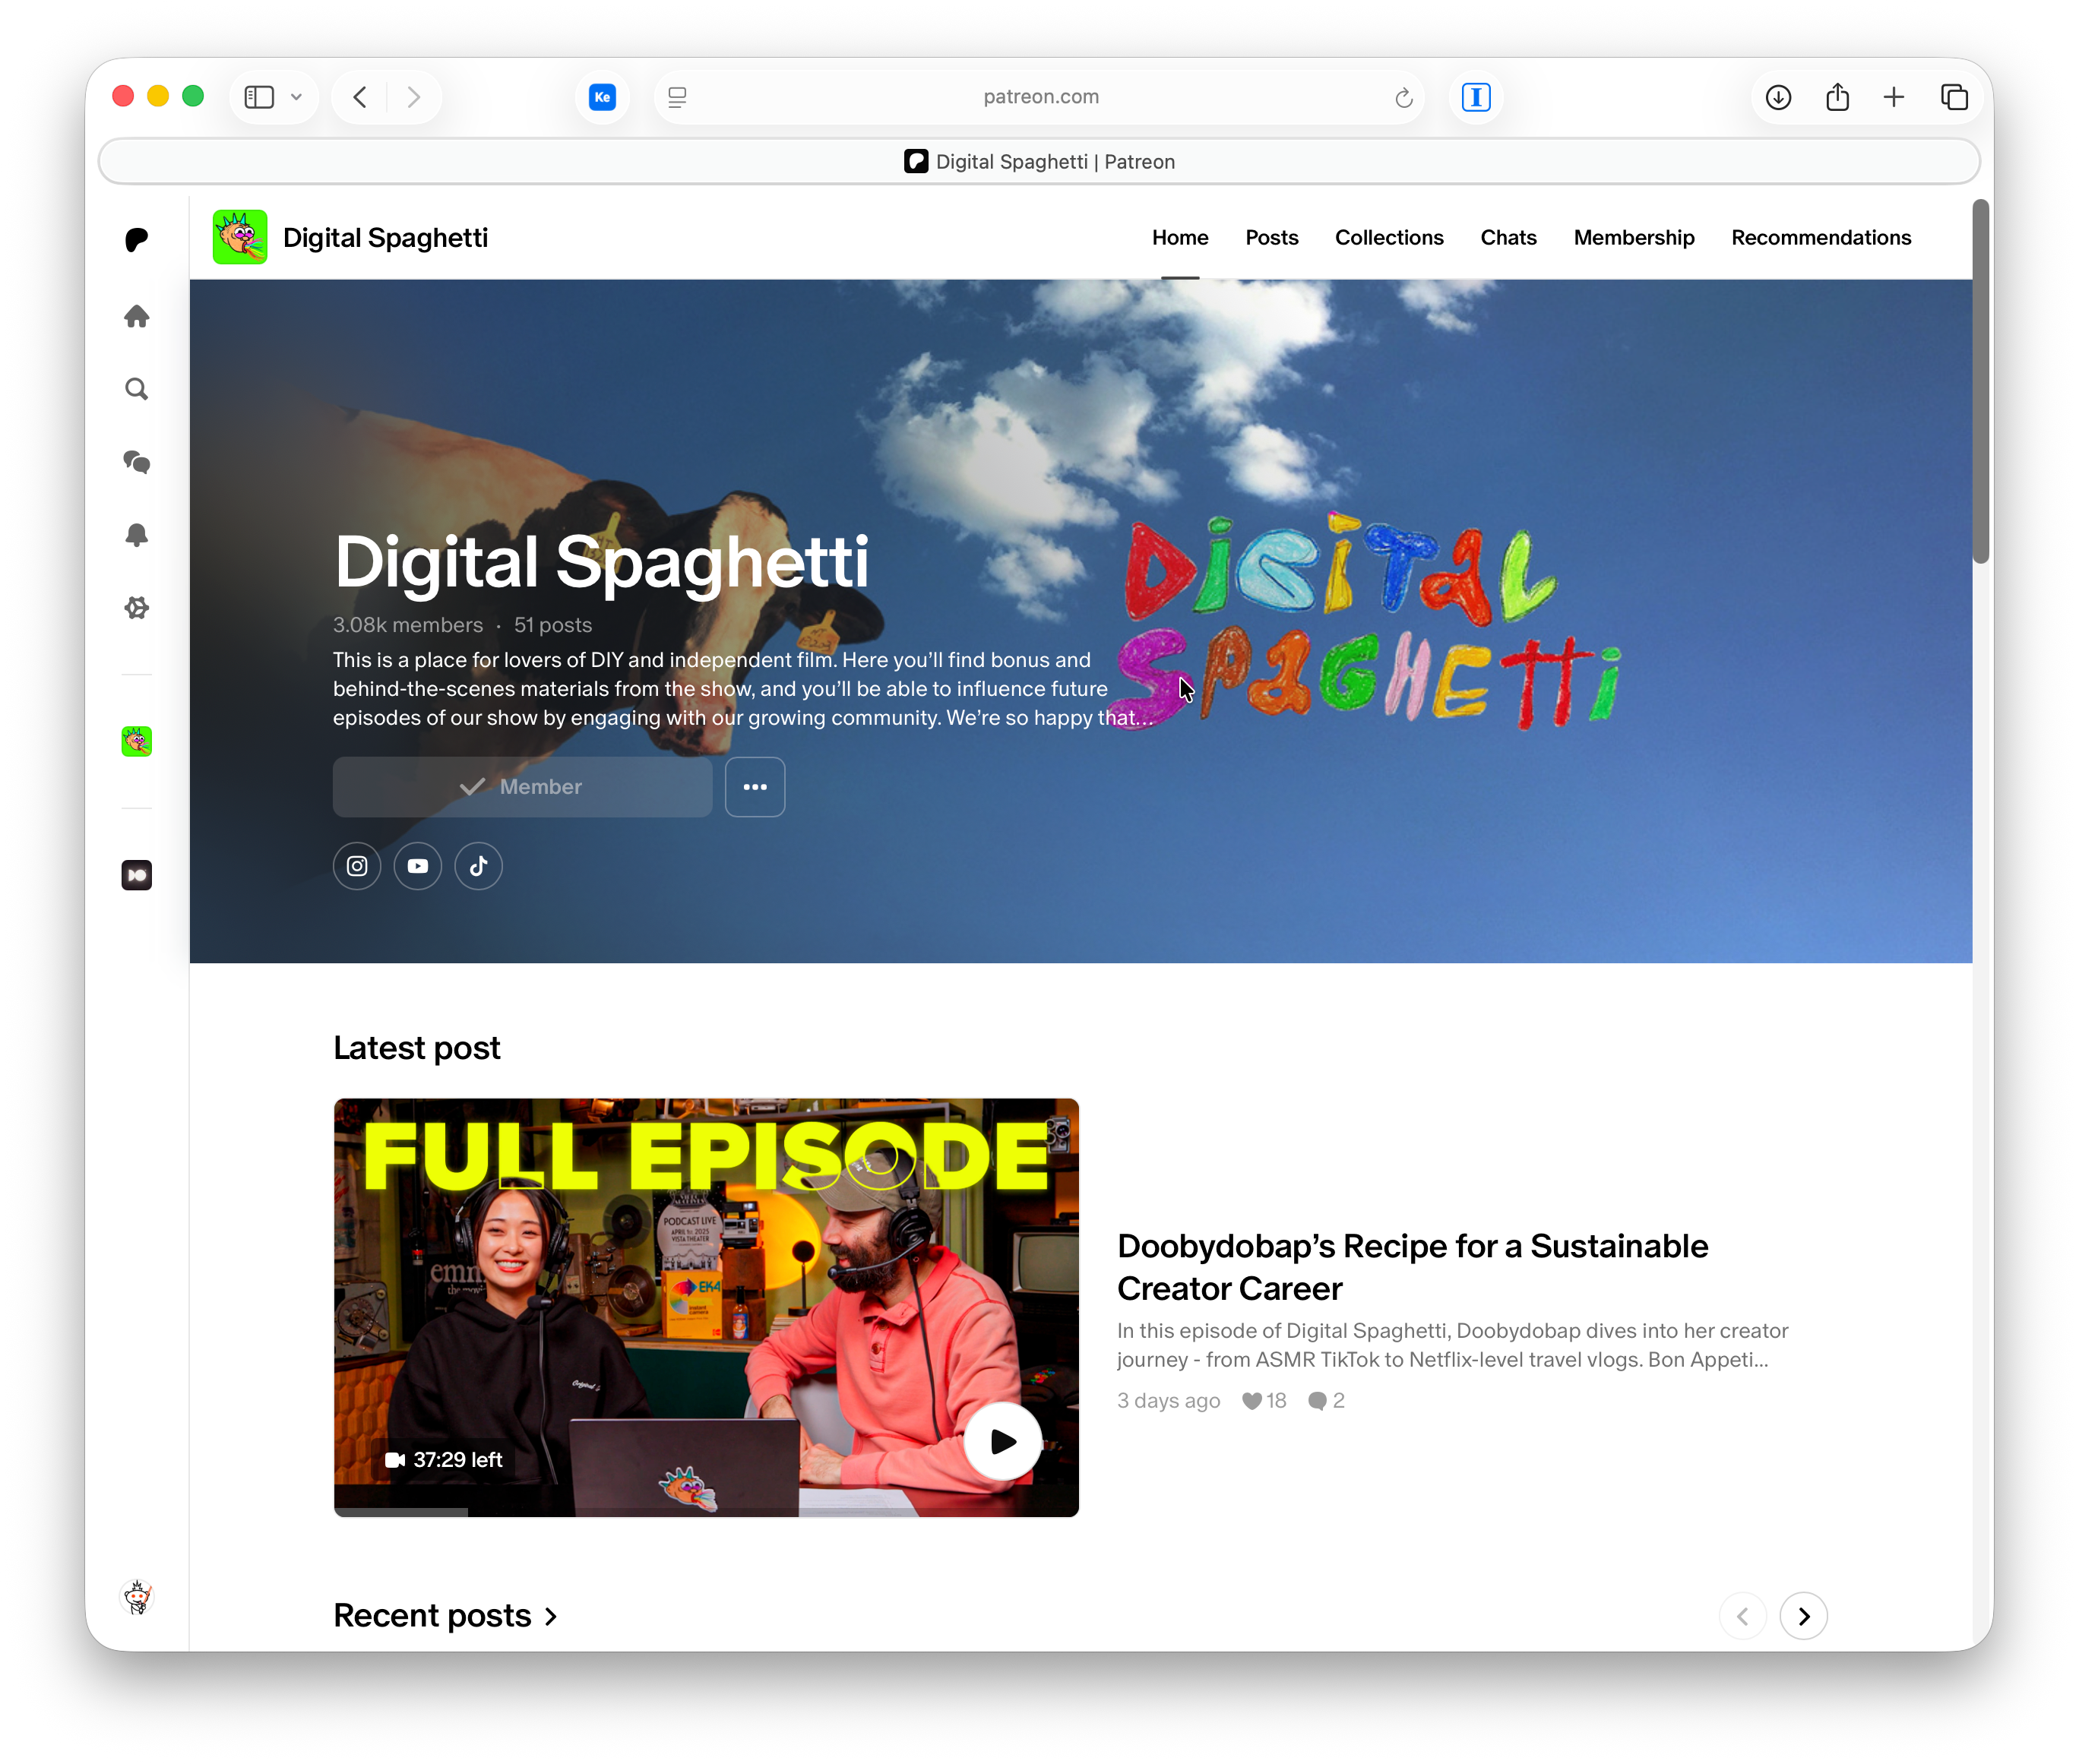Click the Ke extension icon in toolbar

tap(602, 97)
